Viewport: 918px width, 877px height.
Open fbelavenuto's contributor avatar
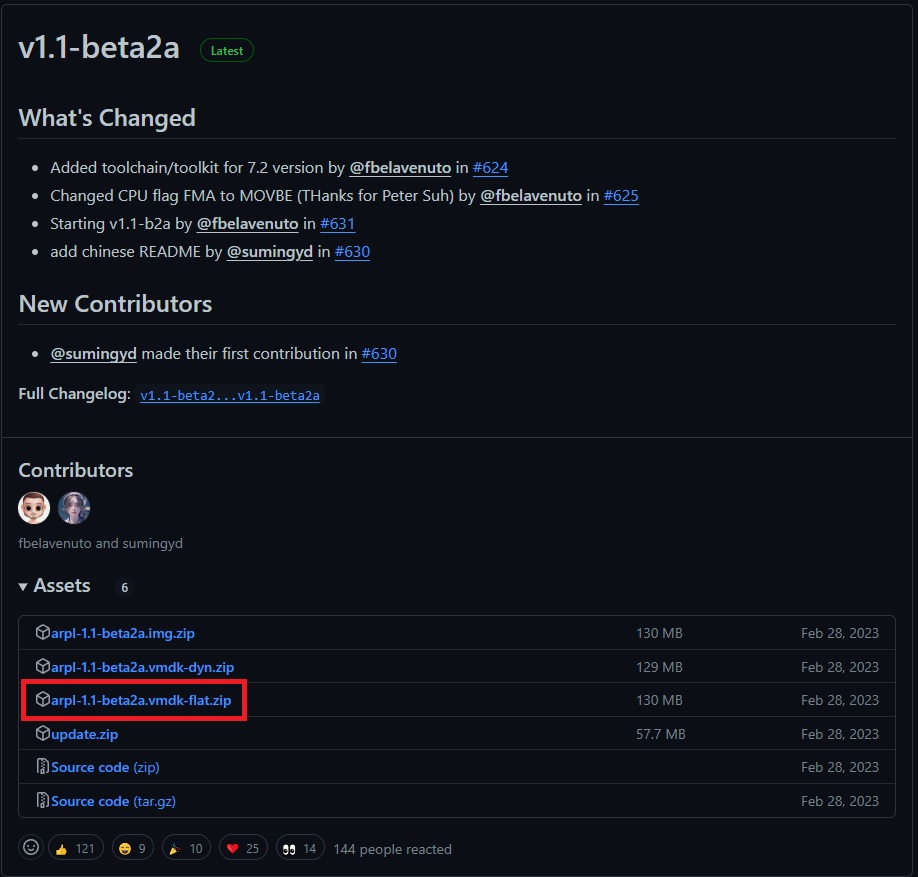[x=34, y=508]
